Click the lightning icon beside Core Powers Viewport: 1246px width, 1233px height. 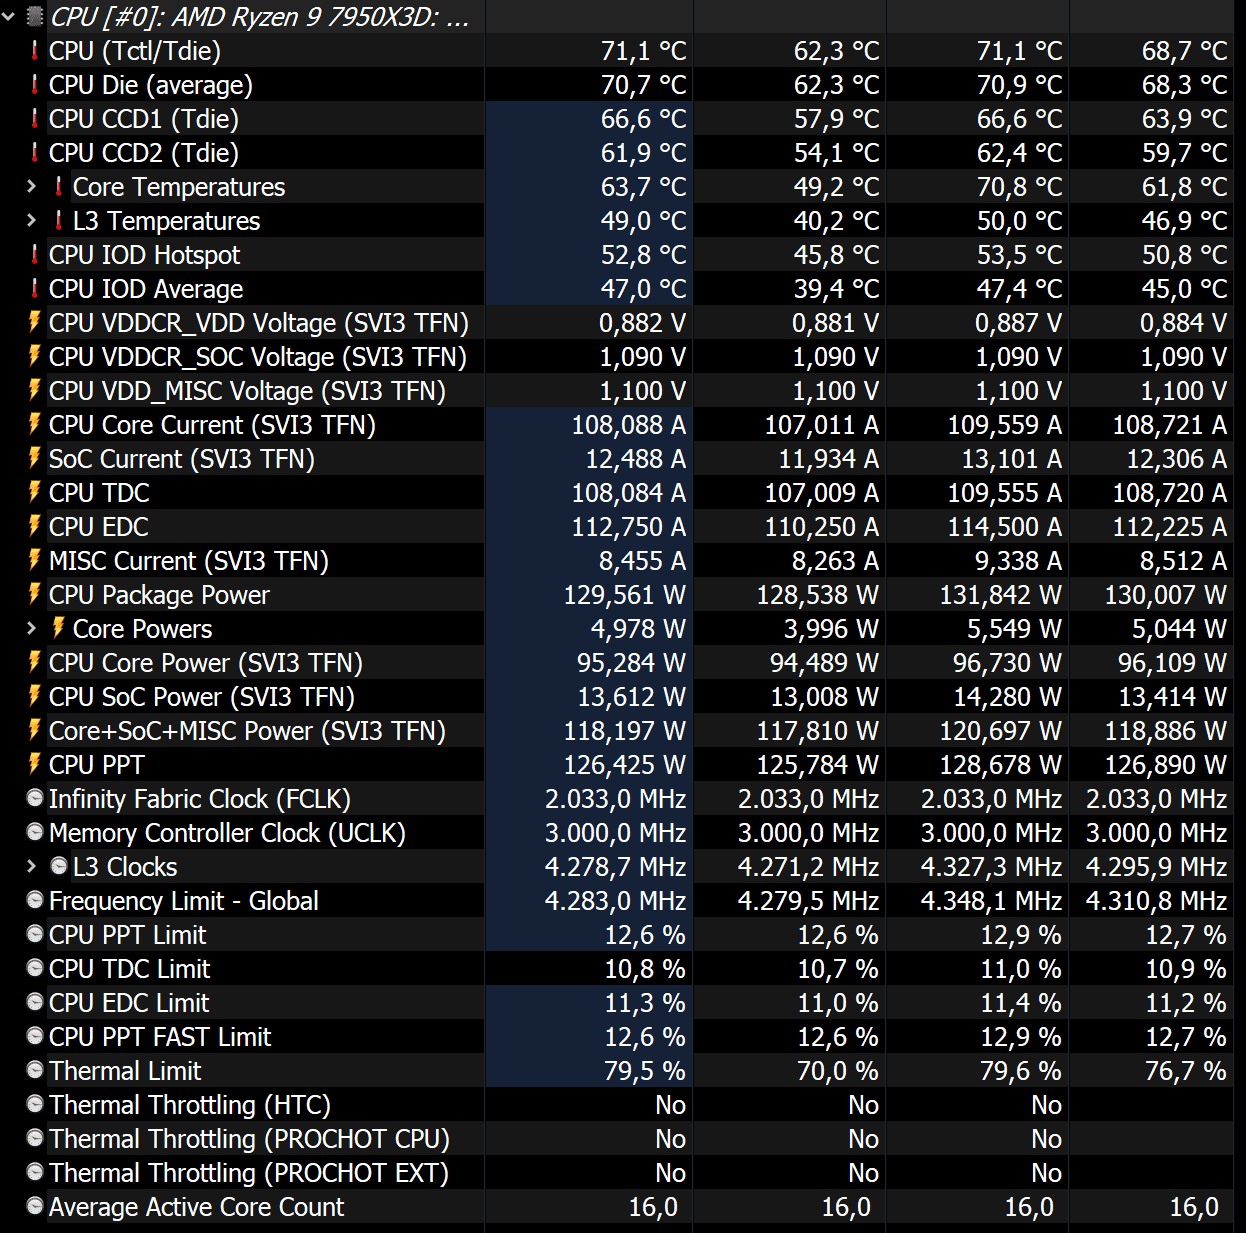click(59, 627)
